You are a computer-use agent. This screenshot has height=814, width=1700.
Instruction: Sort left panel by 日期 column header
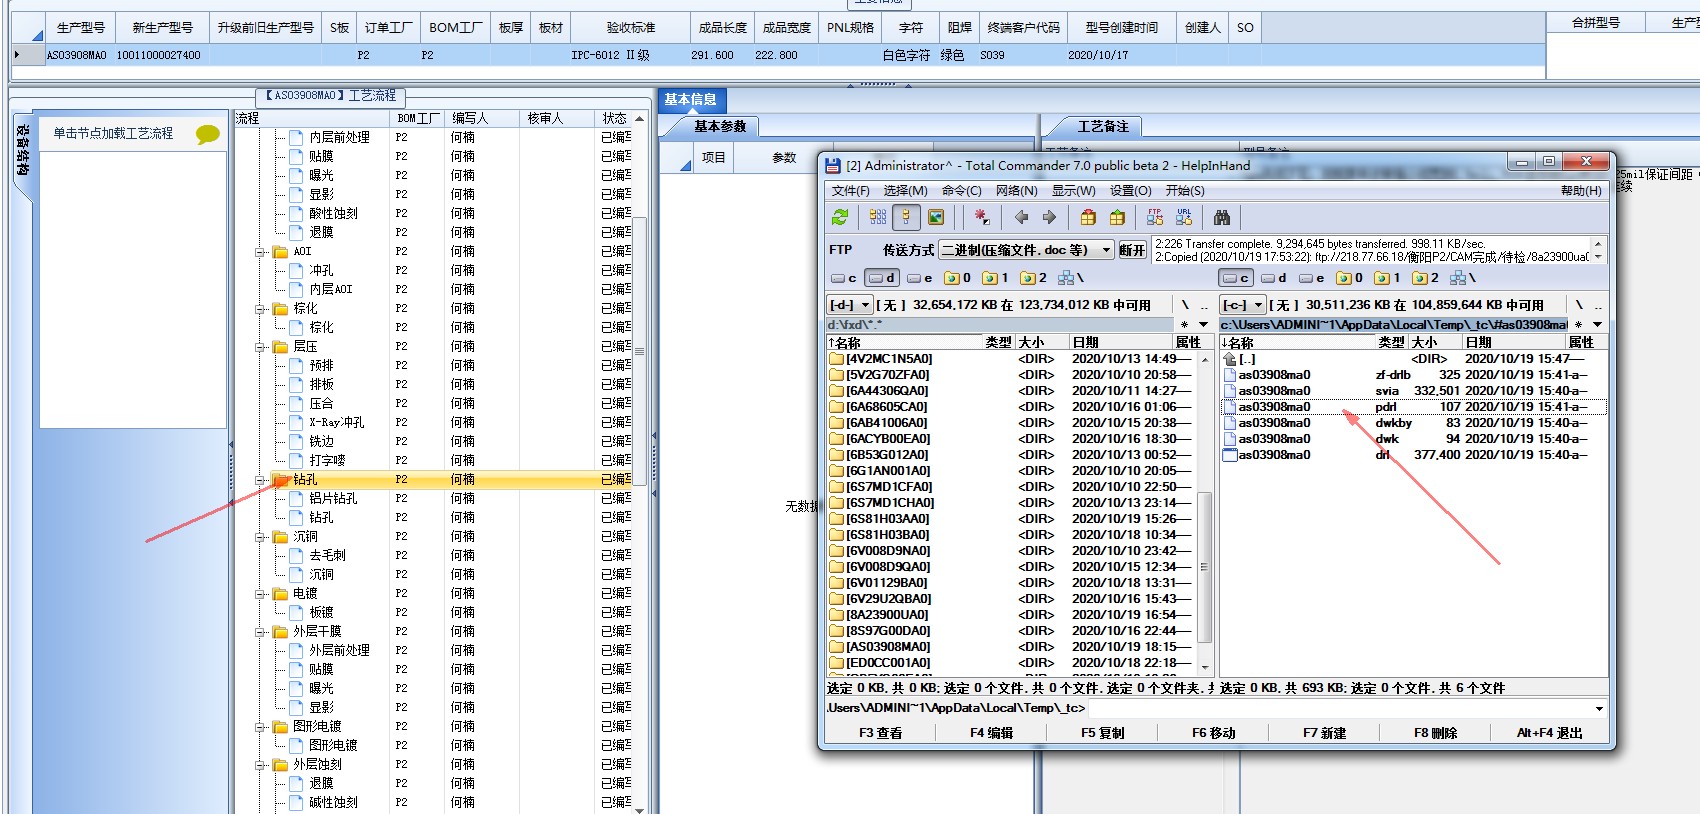point(1120,342)
